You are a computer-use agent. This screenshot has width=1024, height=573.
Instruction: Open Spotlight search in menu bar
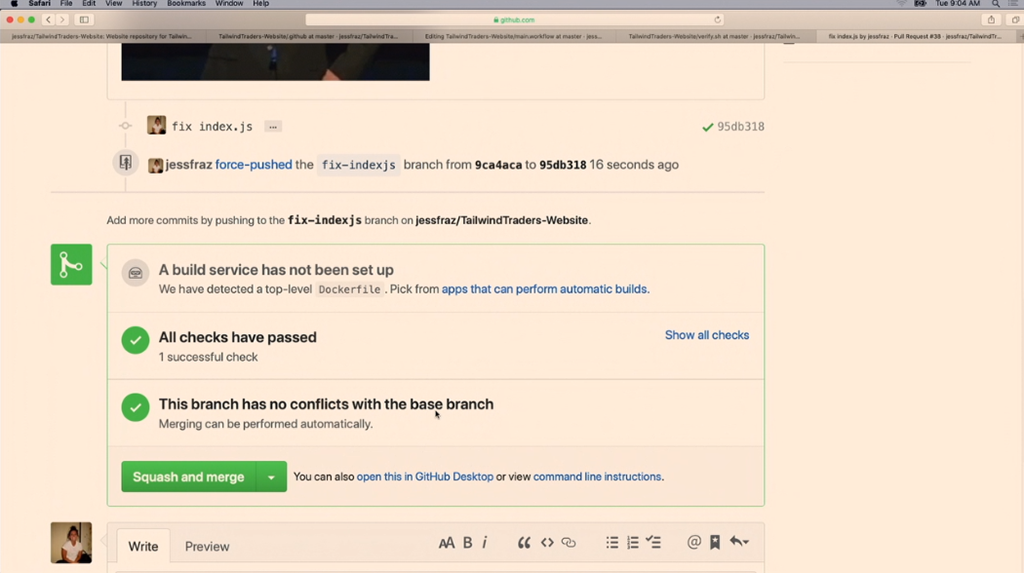[996, 3]
